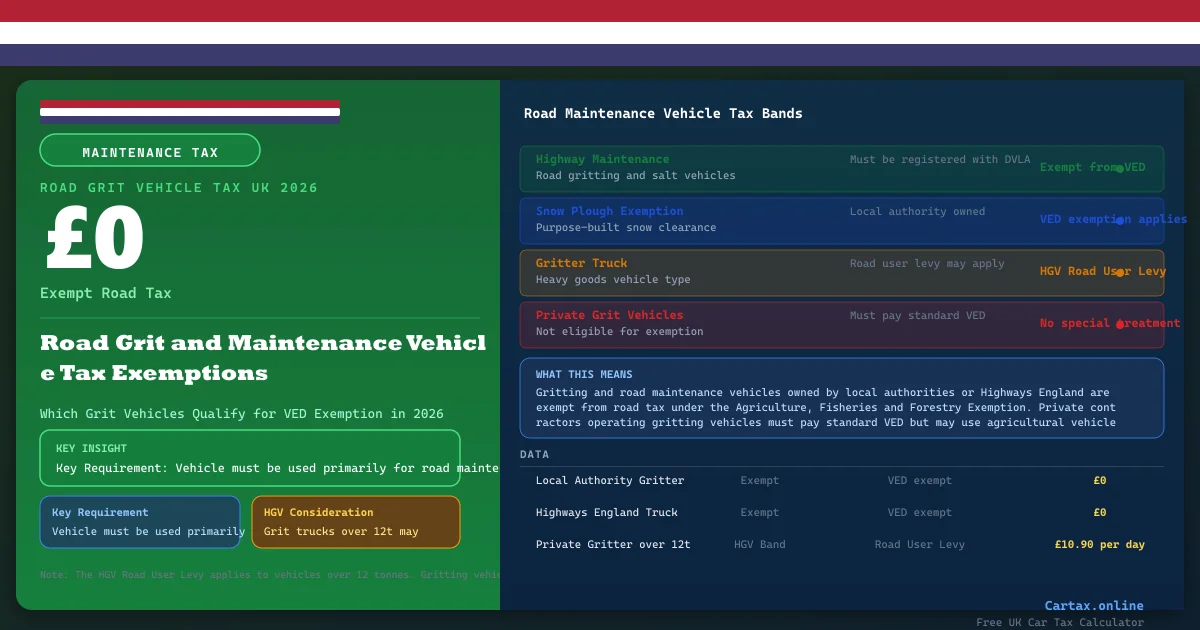Click the blue dot beside VED exemption applies

[x=1121, y=219]
